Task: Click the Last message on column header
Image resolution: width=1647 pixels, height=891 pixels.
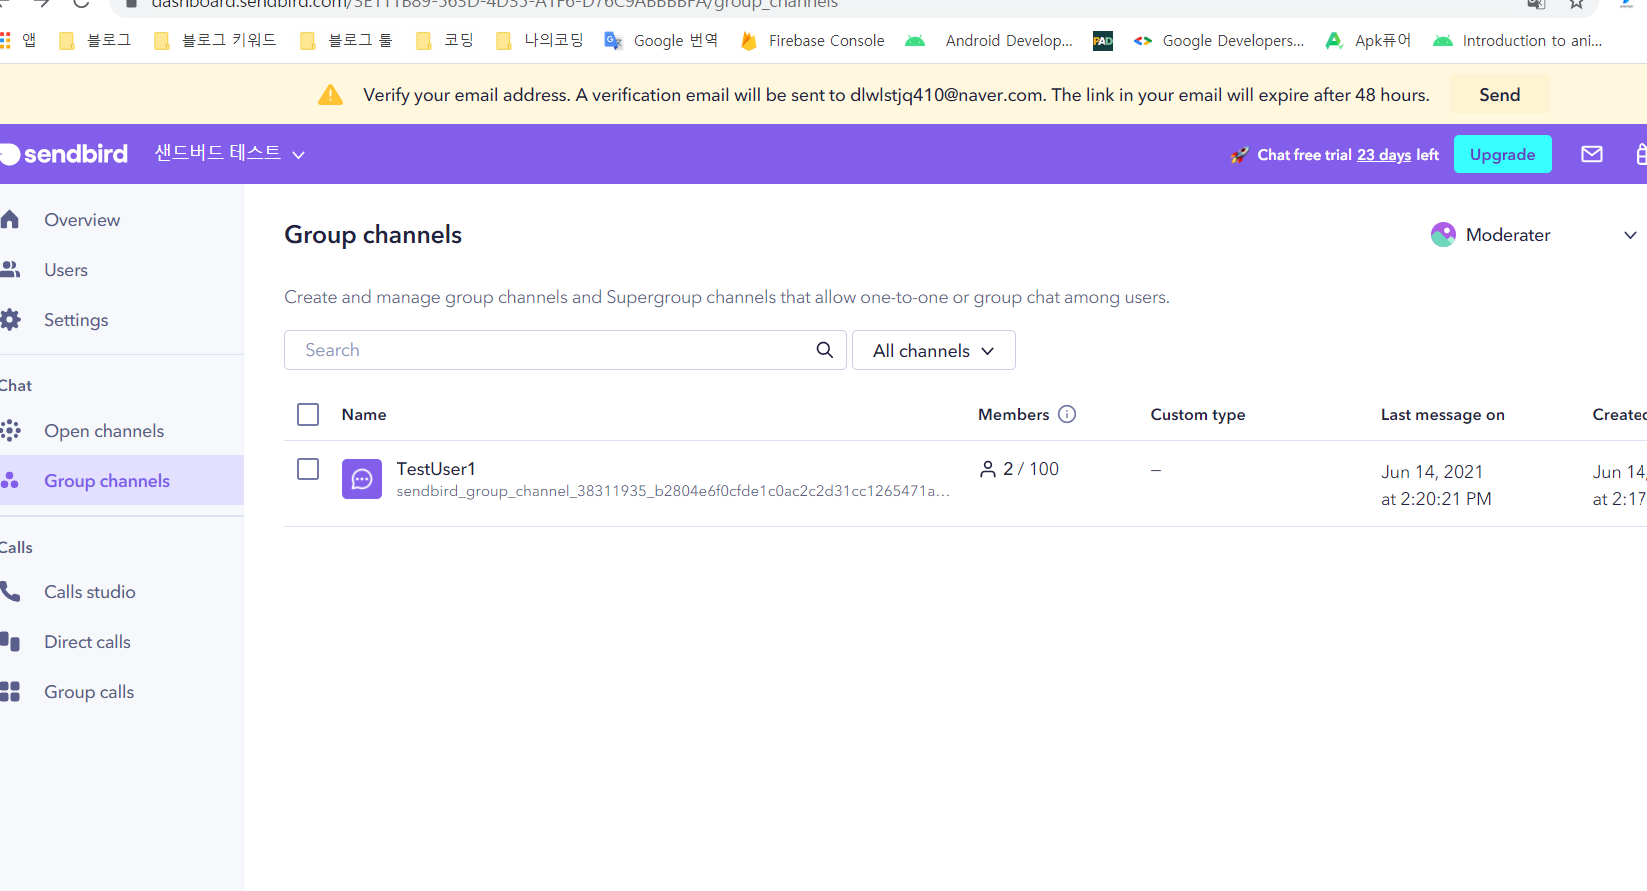Action: [x=1442, y=415]
